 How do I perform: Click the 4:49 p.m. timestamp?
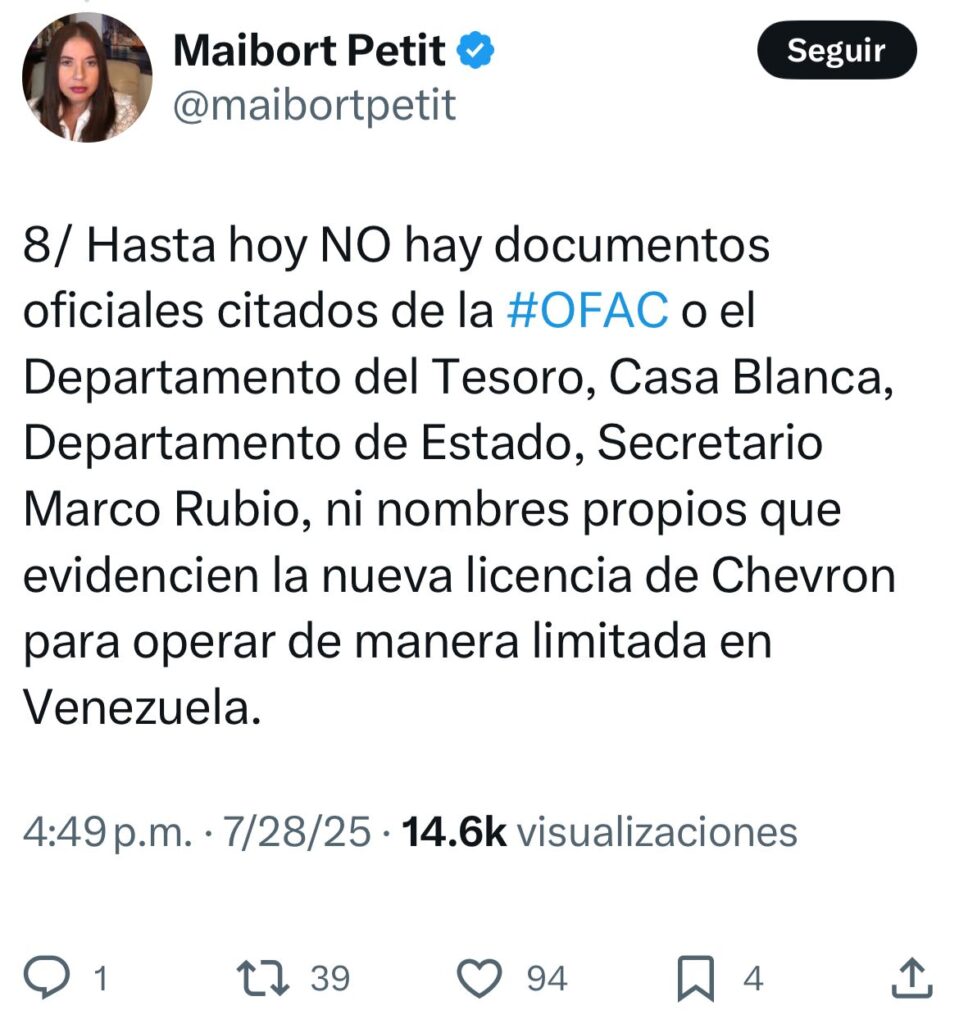pos(108,832)
